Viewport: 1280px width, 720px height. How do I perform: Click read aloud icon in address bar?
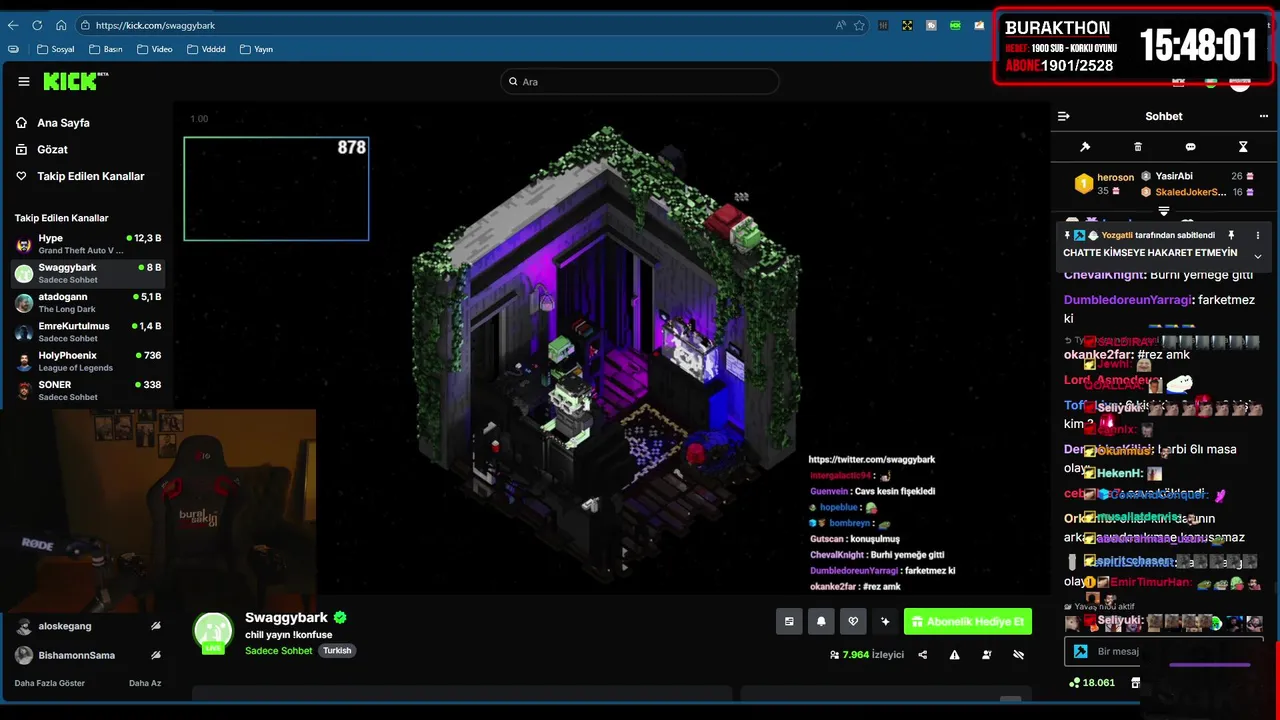pyautogui.click(x=840, y=25)
